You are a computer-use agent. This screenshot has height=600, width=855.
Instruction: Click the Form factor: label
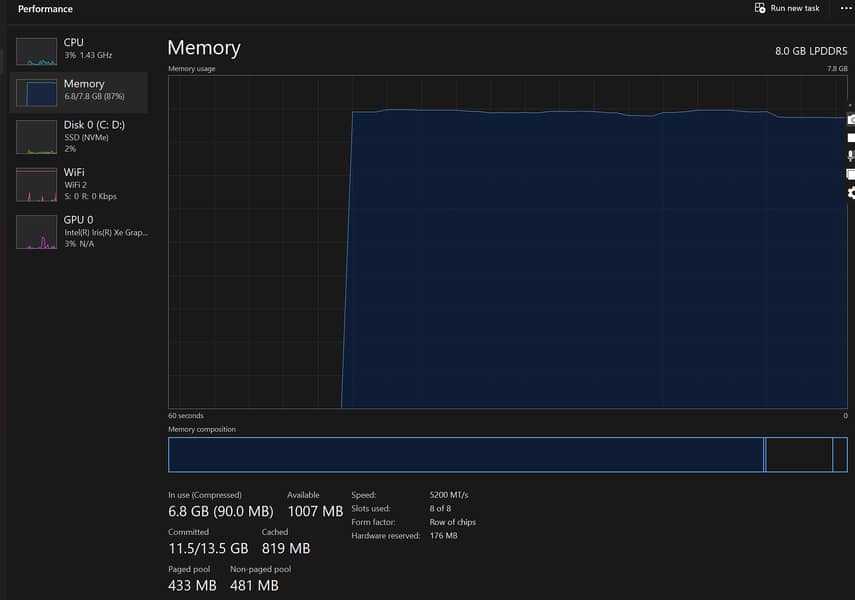[373, 522]
